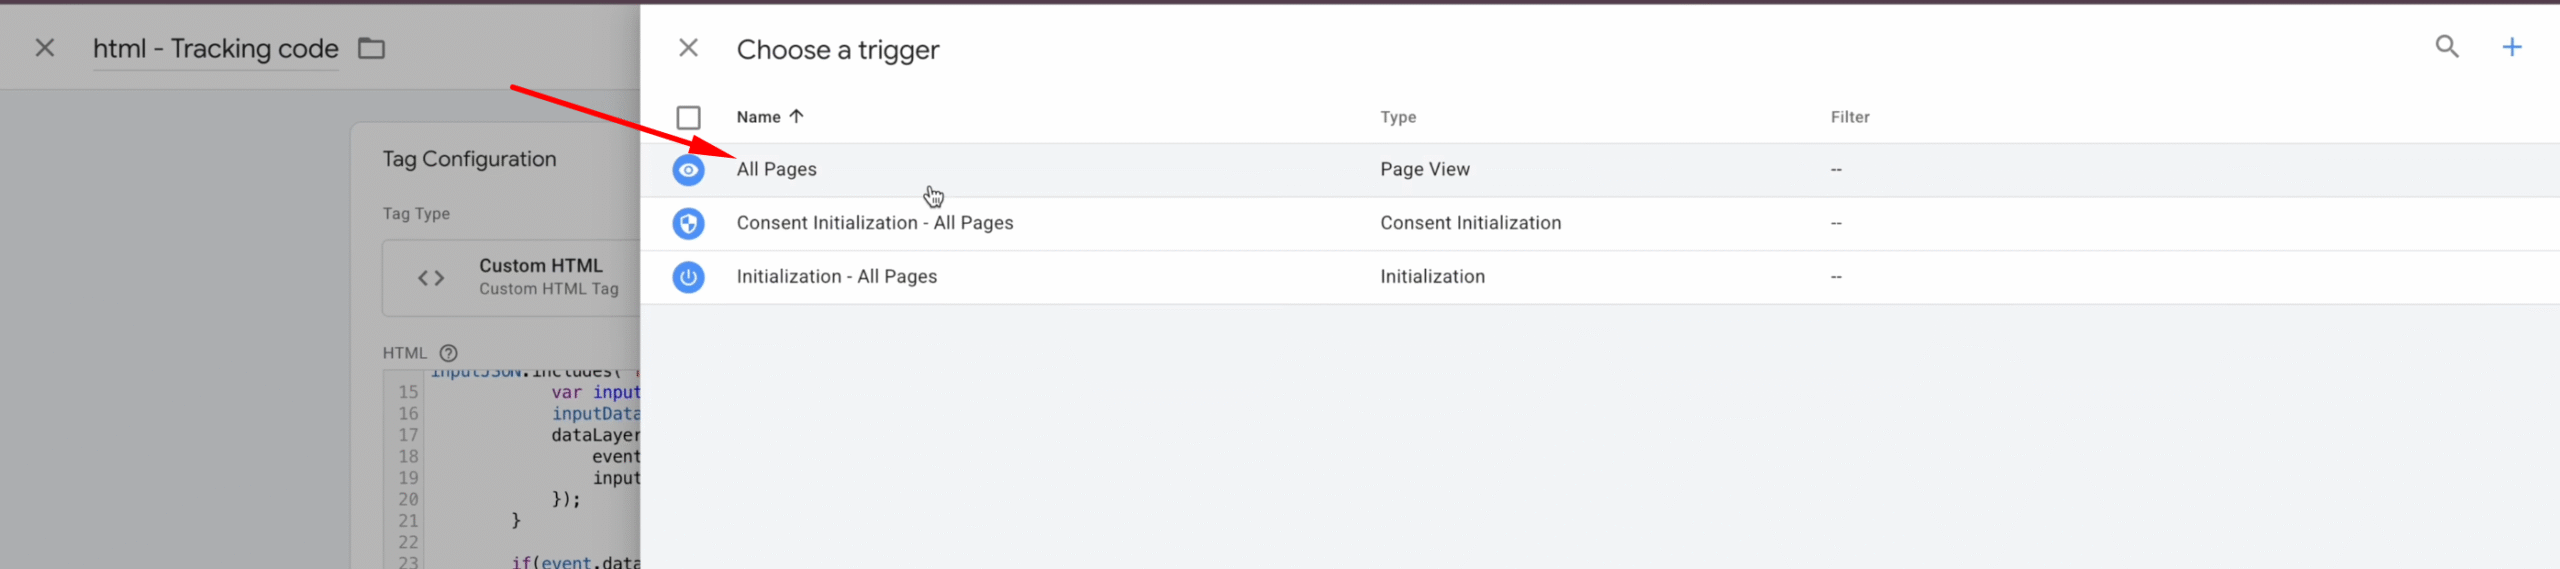Select Consent Initialization - All Pages trigger

click(874, 223)
